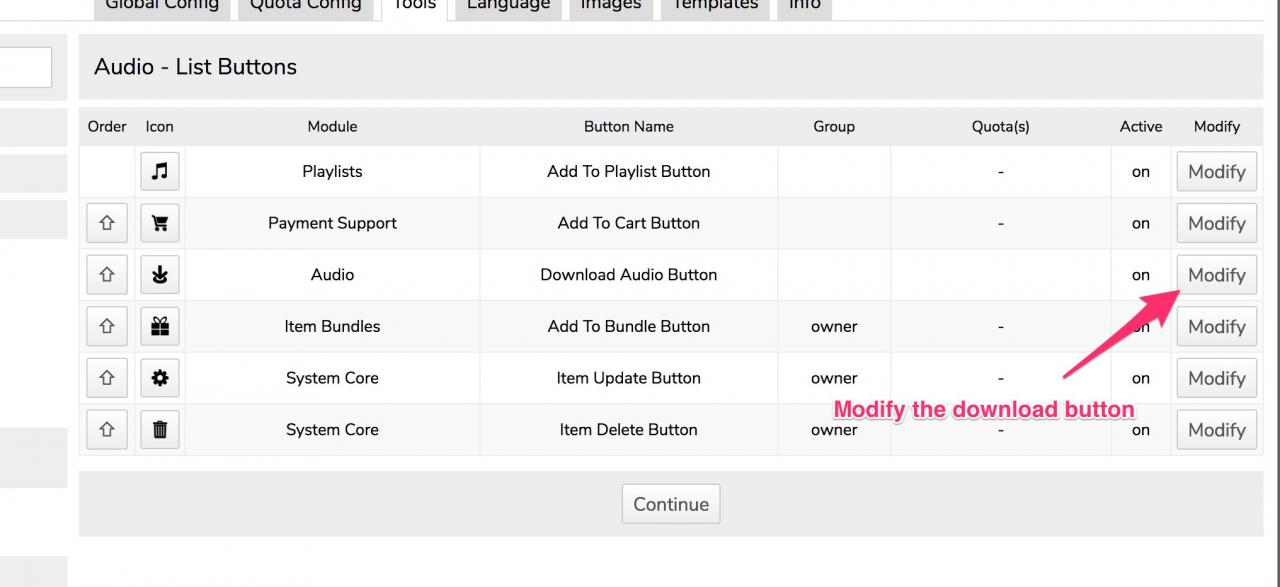The height and width of the screenshot is (587, 1280).
Task: Click the Item Update gear icon
Action: (x=159, y=379)
